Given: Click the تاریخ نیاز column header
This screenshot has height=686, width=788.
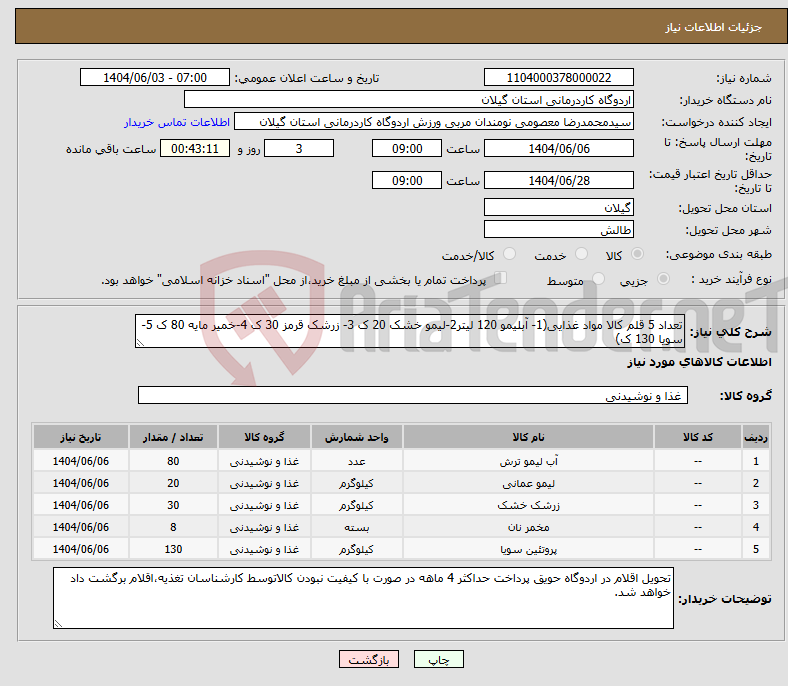Looking at the screenshot, I should (81, 438).
